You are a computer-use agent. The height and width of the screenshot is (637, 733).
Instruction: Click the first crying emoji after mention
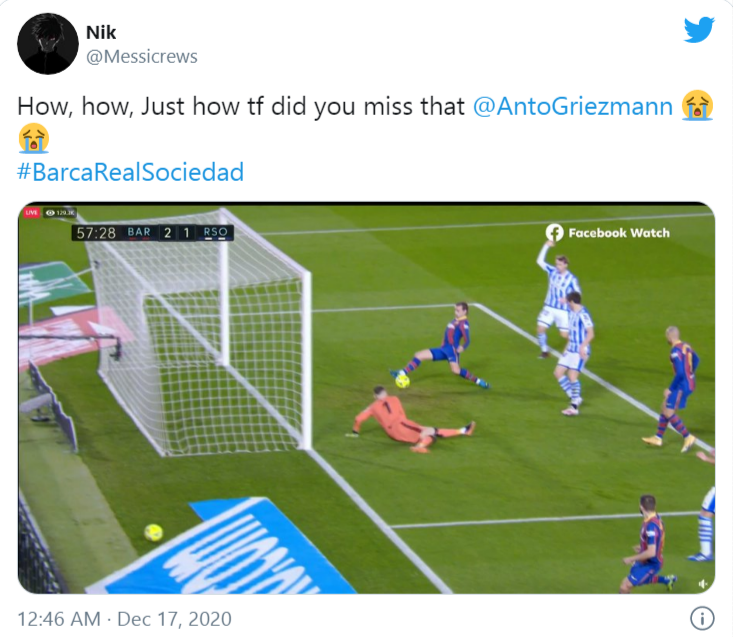(697, 105)
